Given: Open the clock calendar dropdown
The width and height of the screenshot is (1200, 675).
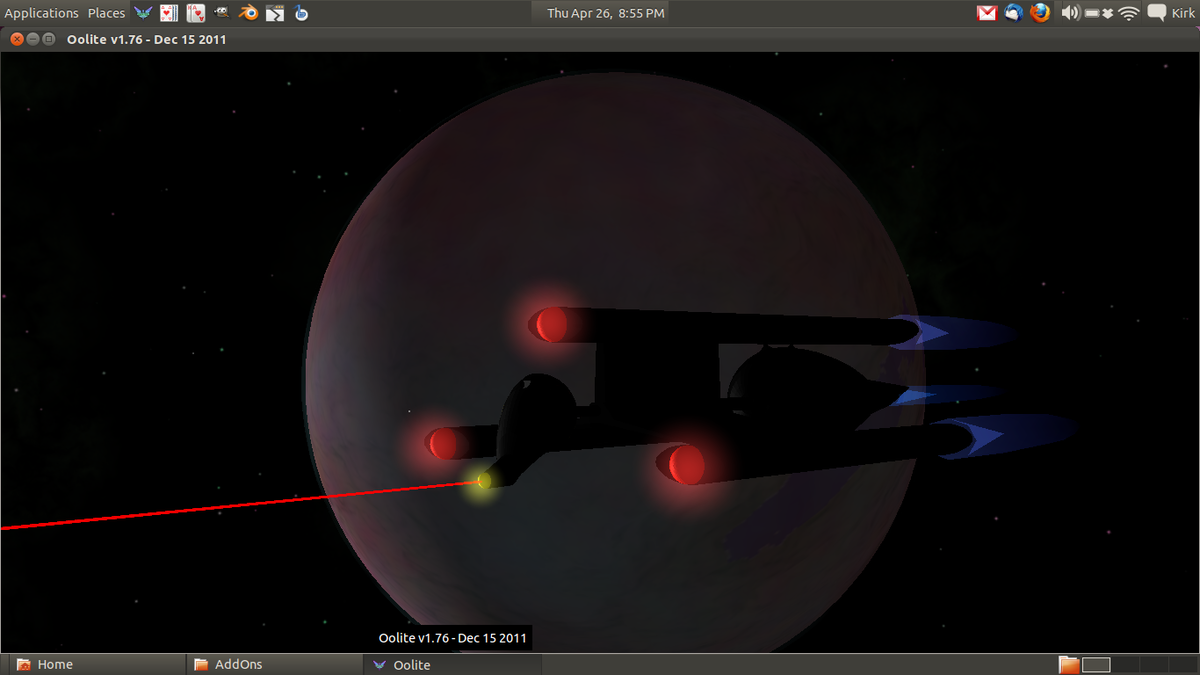Looking at the screenshot, I should tap(605, 13).
